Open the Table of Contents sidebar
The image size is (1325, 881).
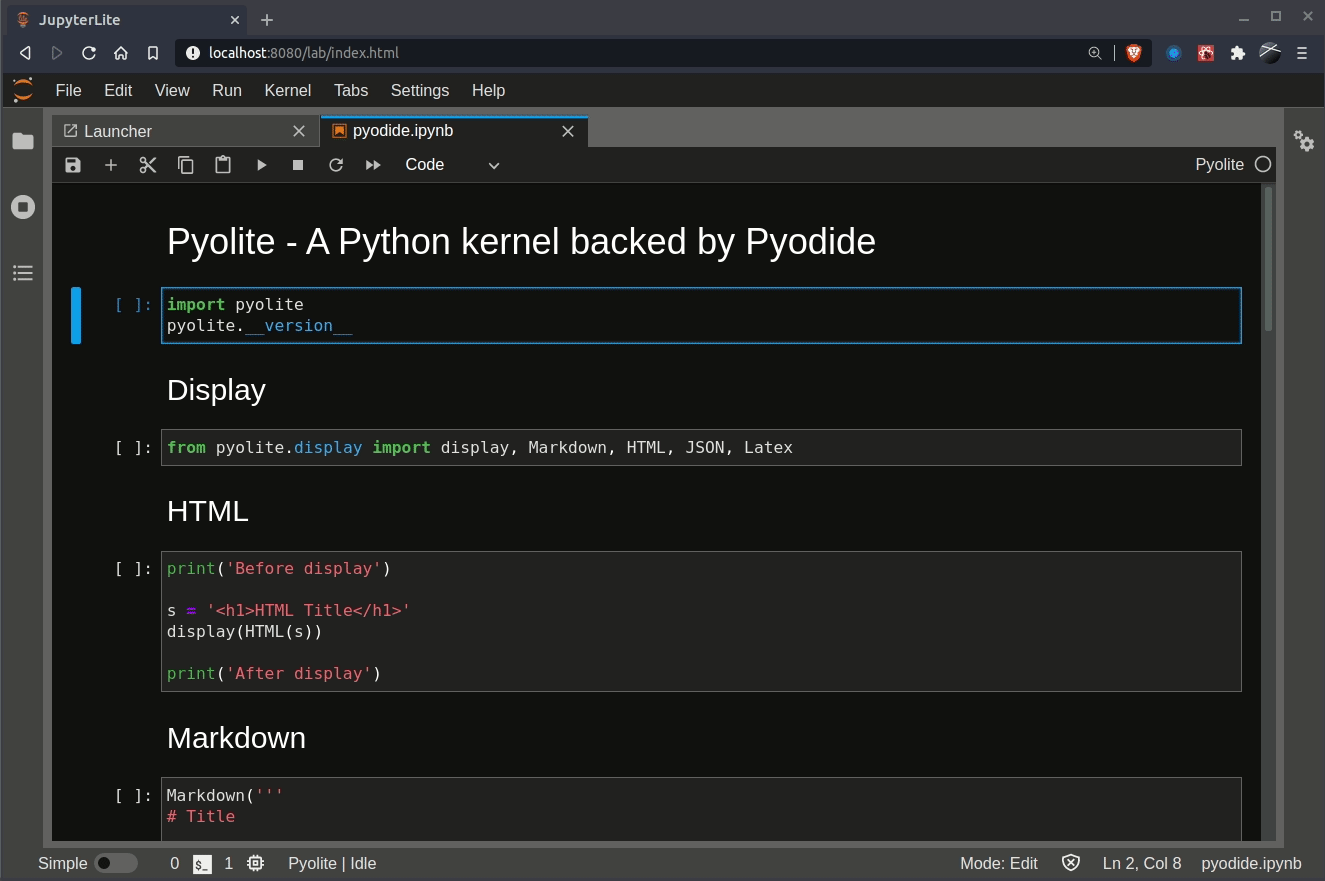(23, 273)
